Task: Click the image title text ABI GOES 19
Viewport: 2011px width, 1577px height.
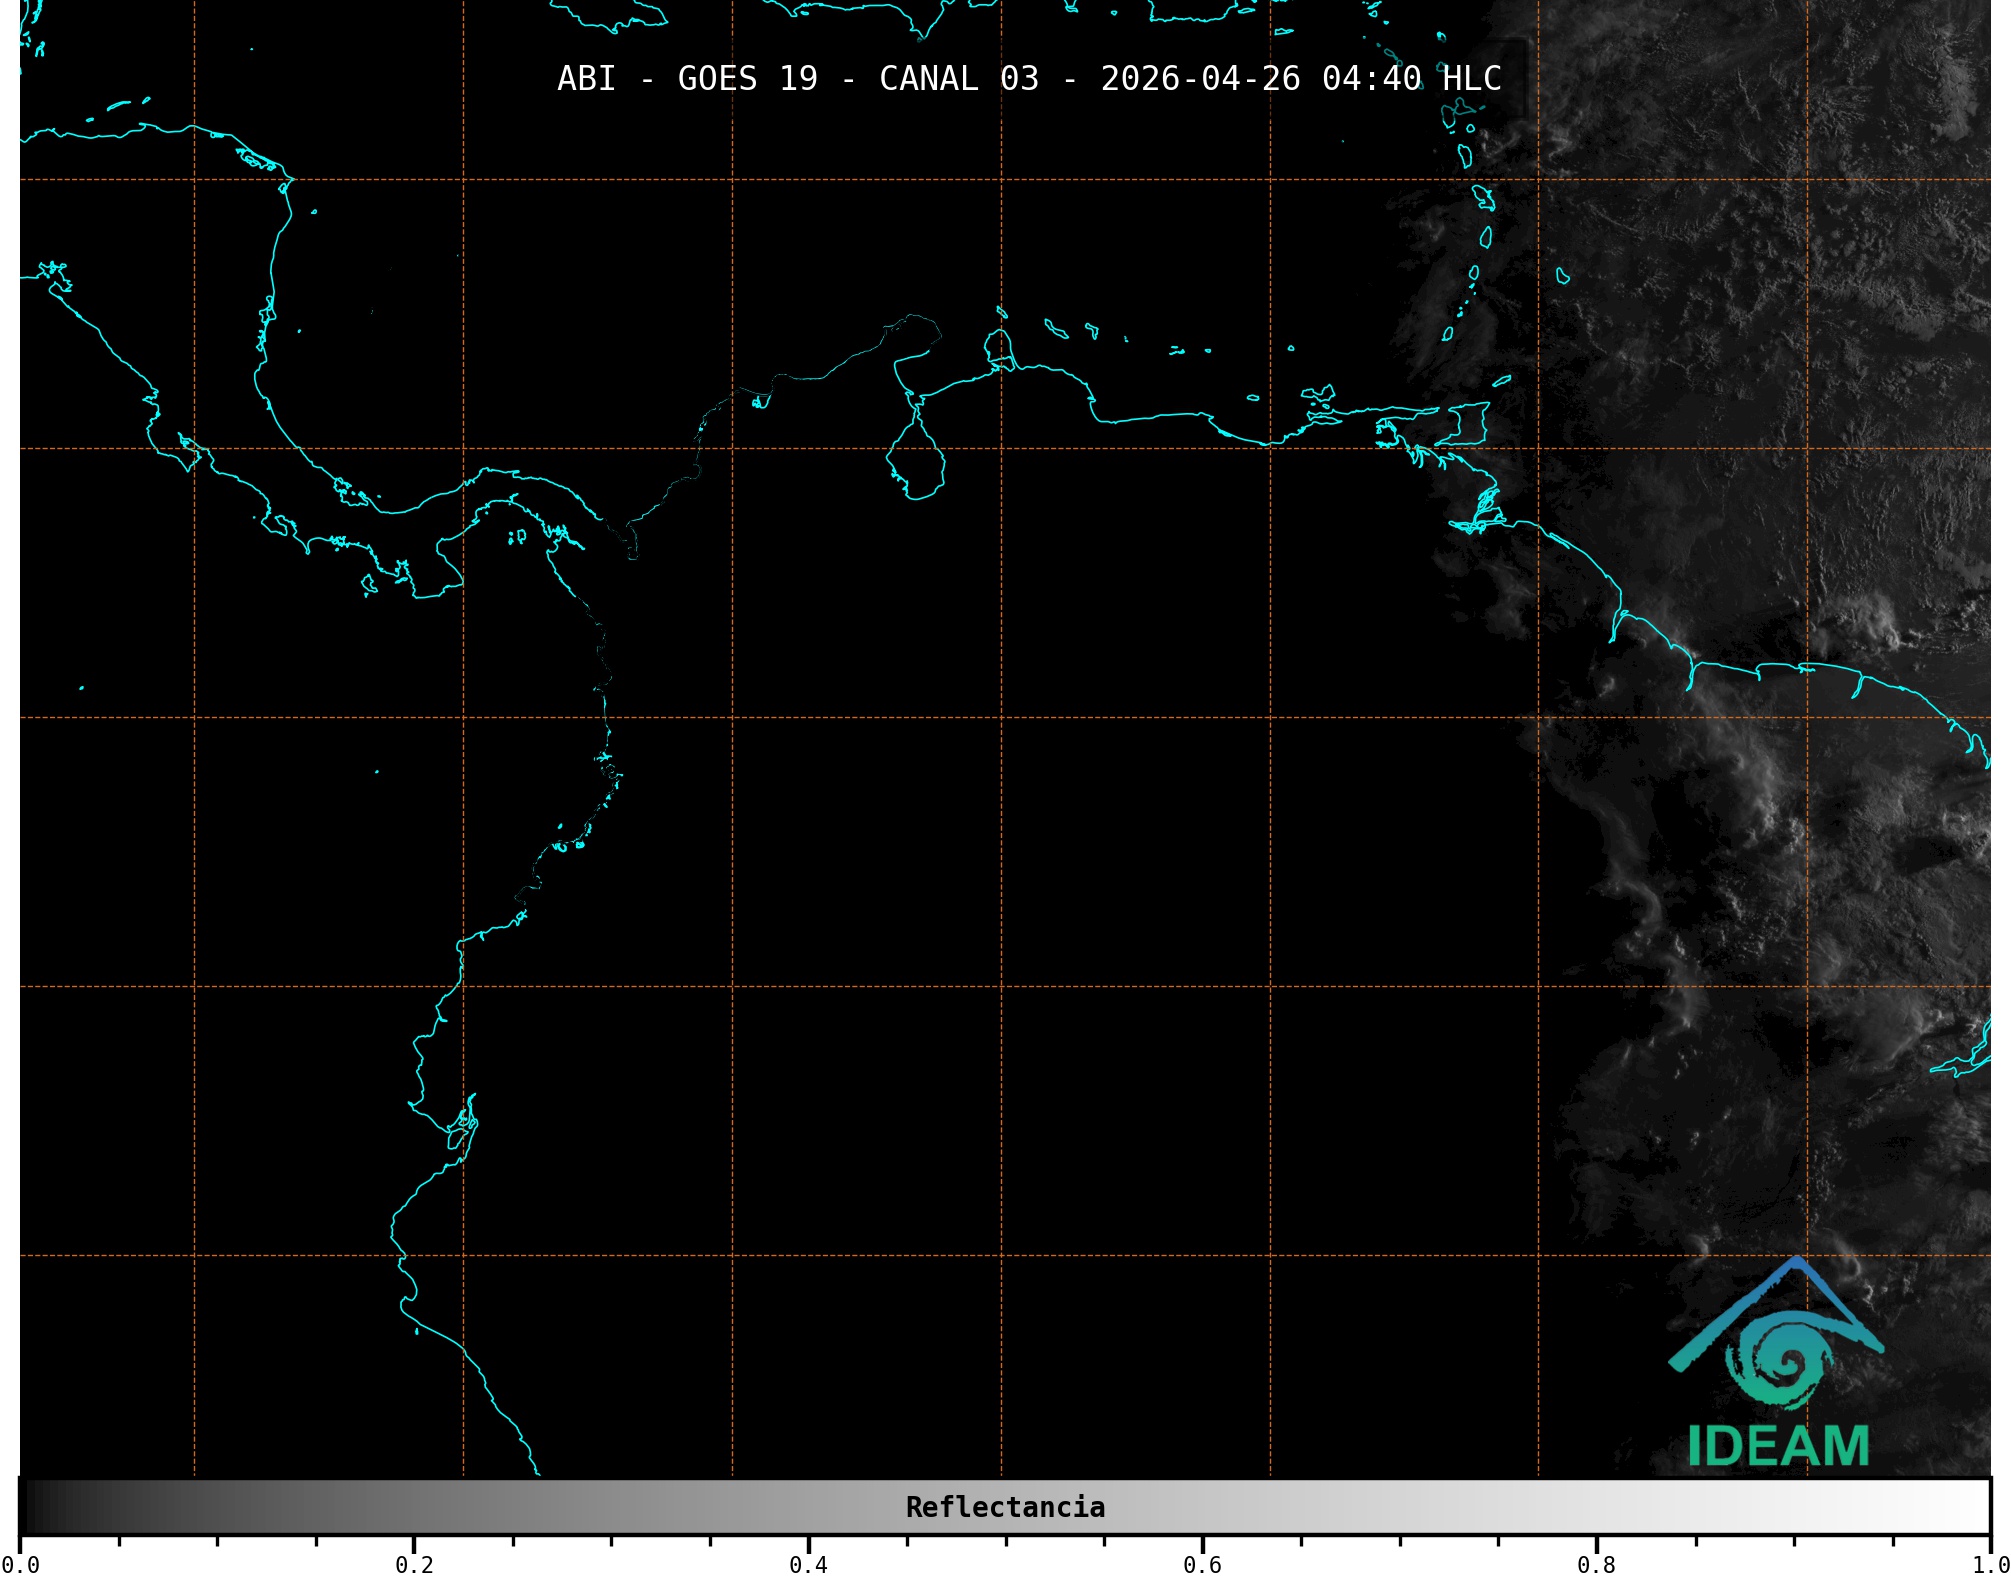Action: [x=687, y=79]
